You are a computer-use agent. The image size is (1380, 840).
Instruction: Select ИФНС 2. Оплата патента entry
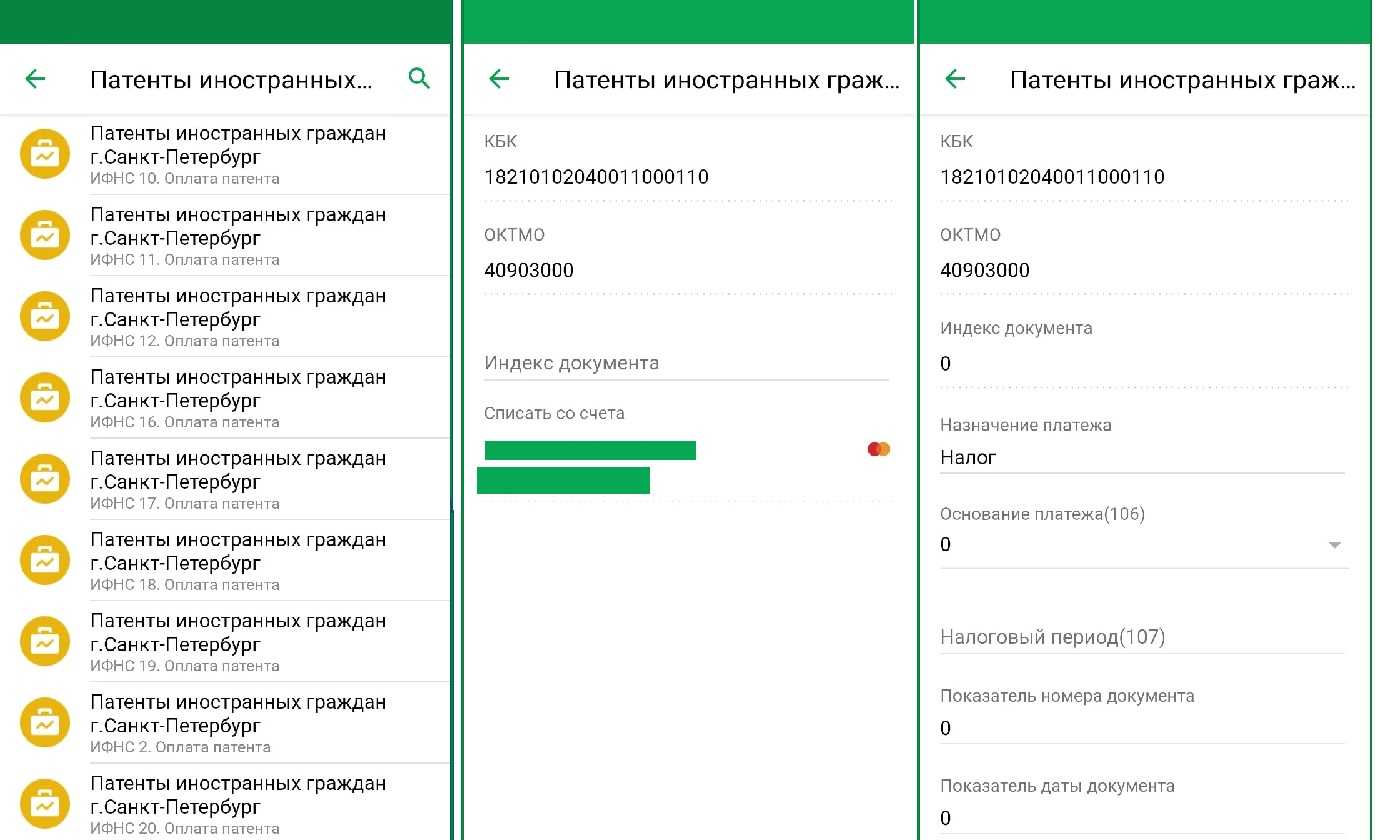[225, 722]
